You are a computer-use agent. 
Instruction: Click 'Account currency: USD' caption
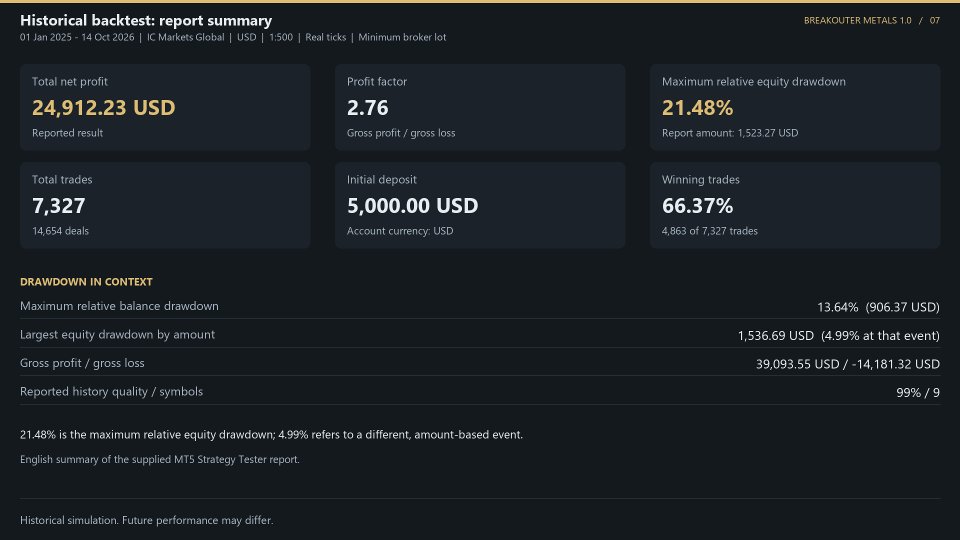click(x=400, y=231)
